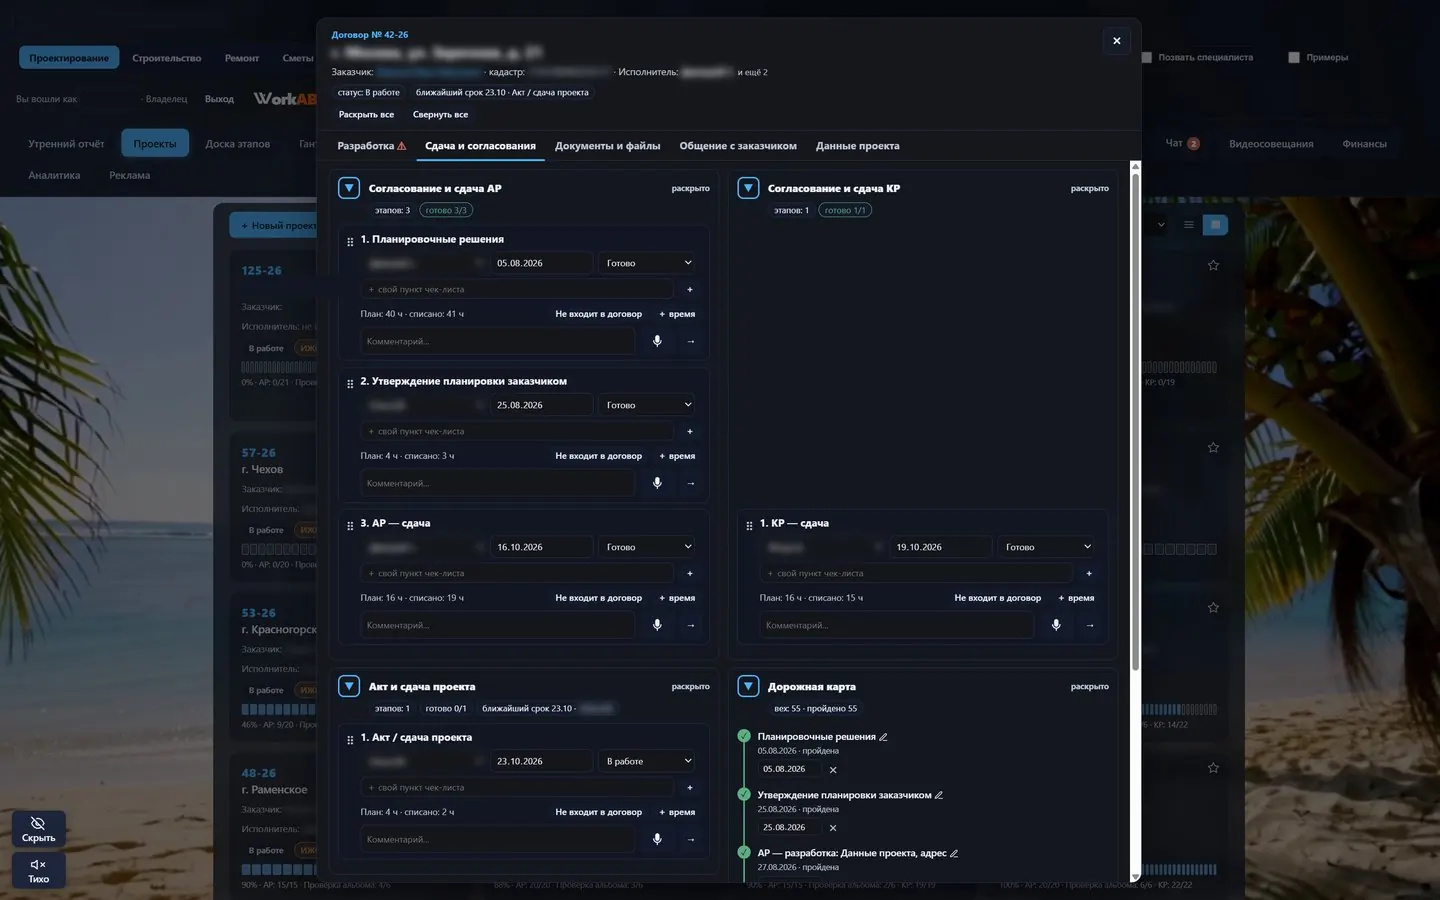Click microphone icon in Планировочные решения comment
The image size is (1440, 900).
click(657, 341)
